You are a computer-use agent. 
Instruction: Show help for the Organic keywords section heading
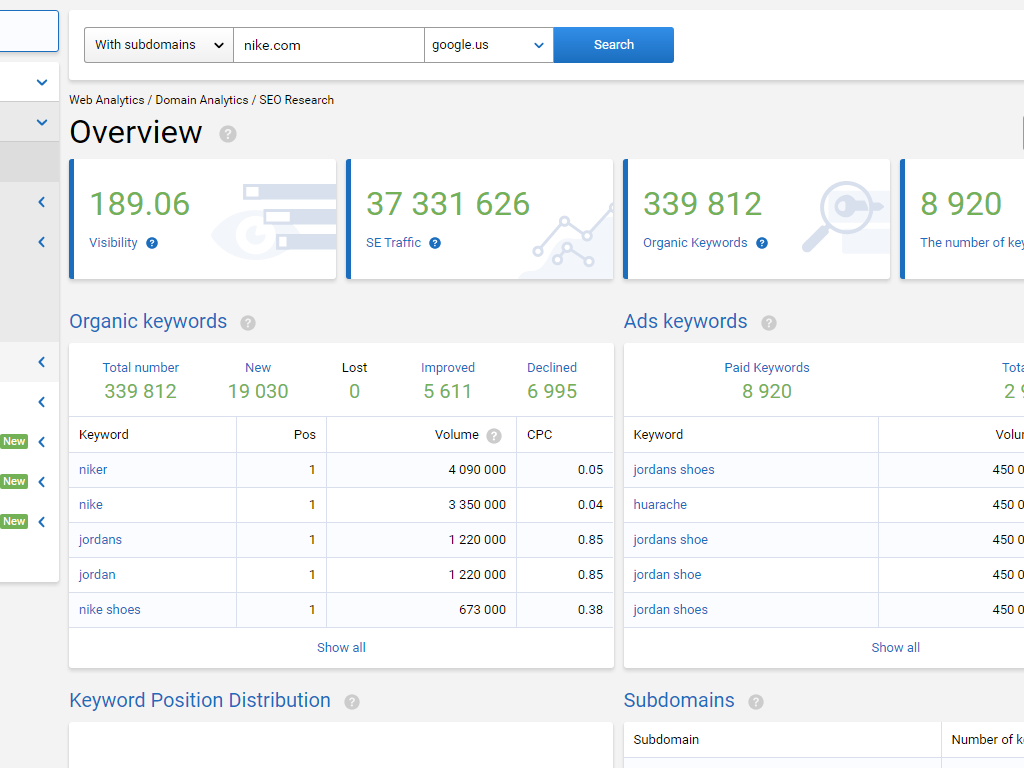pyautogui.click(x=248, y=323)
